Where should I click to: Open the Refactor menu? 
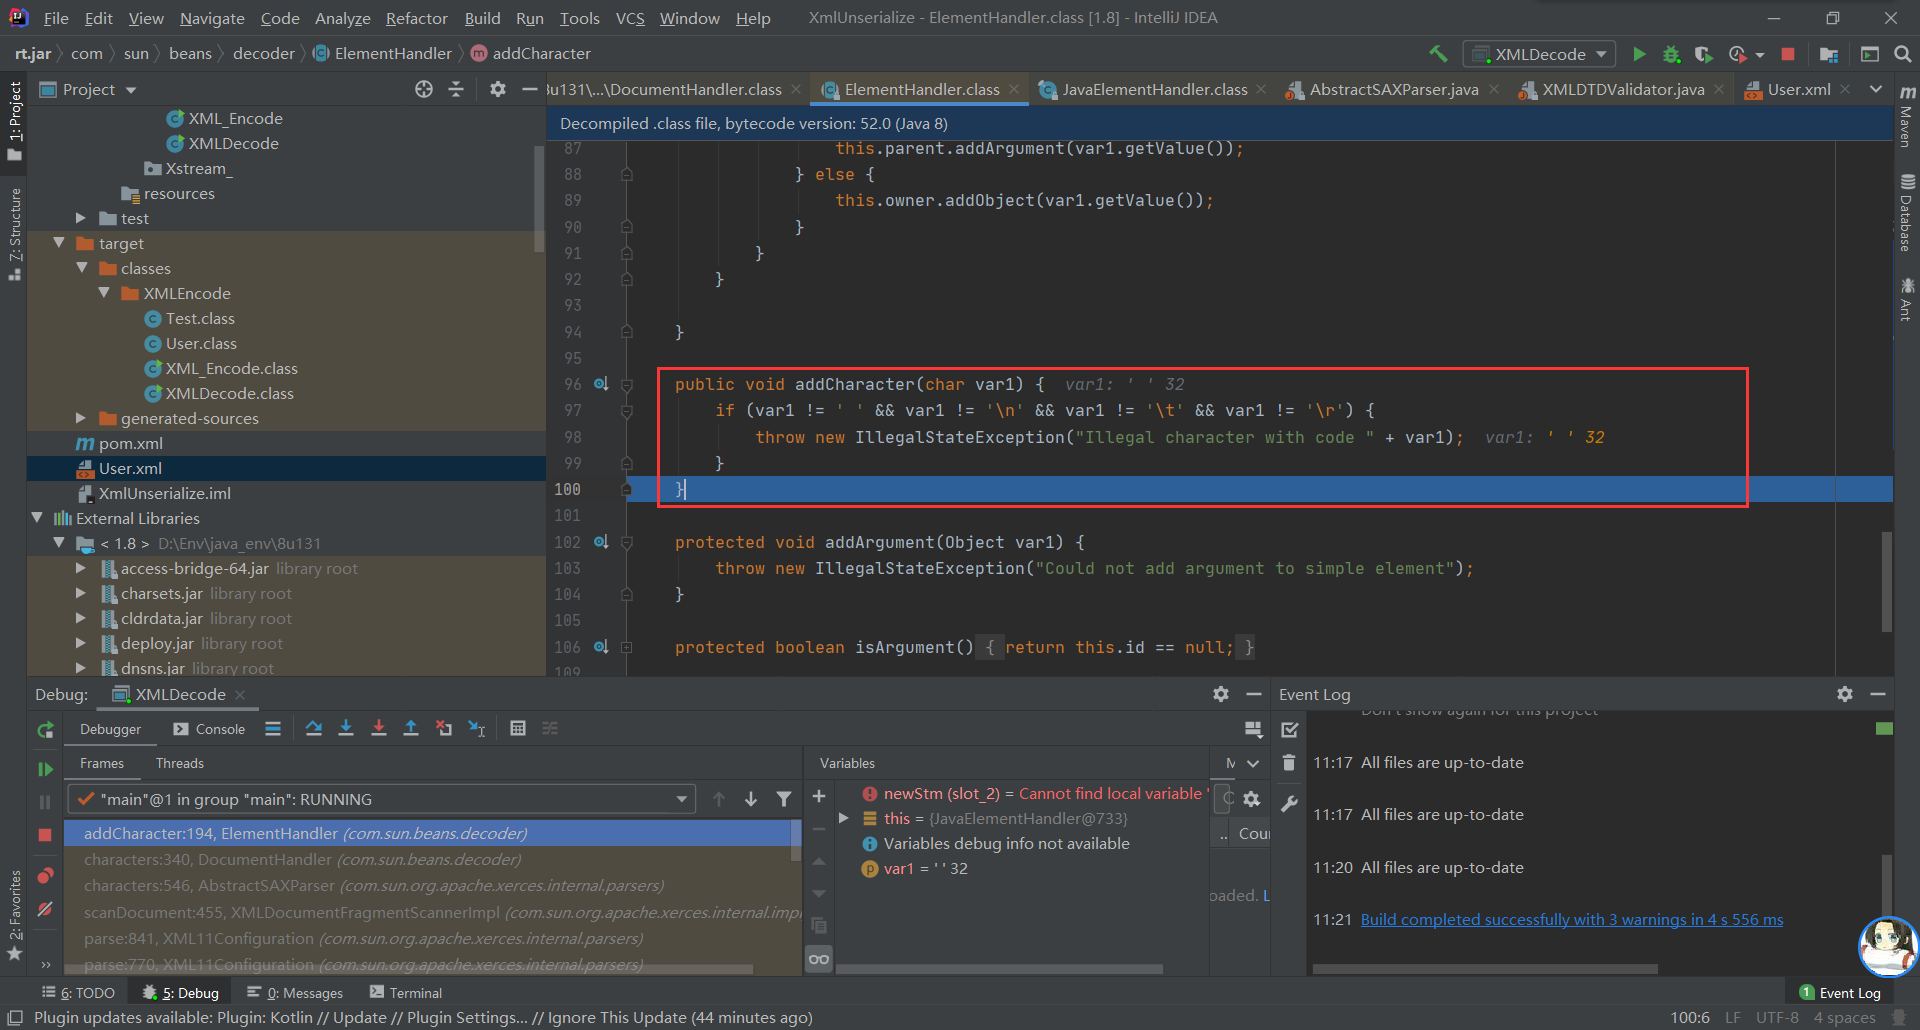tap(416, 18)
